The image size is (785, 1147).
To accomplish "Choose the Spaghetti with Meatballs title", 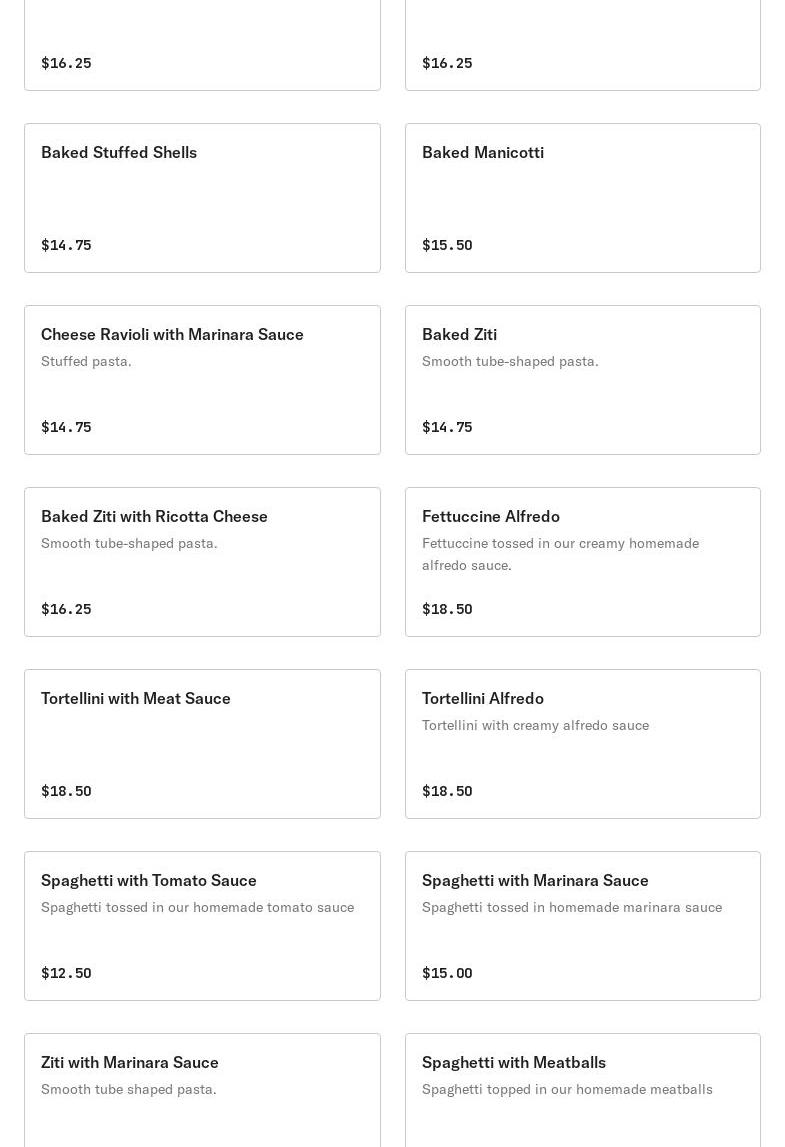I will [x=513, y=1063].
